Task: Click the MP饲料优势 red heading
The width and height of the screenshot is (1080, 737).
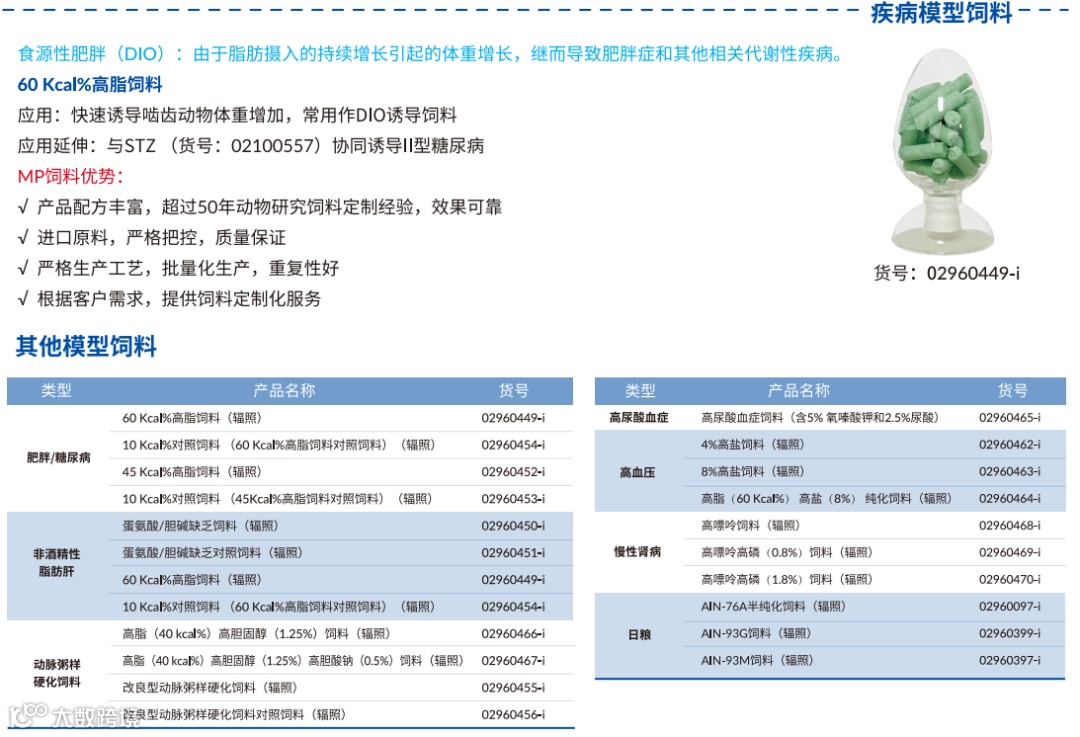Action: pos(70,176)
